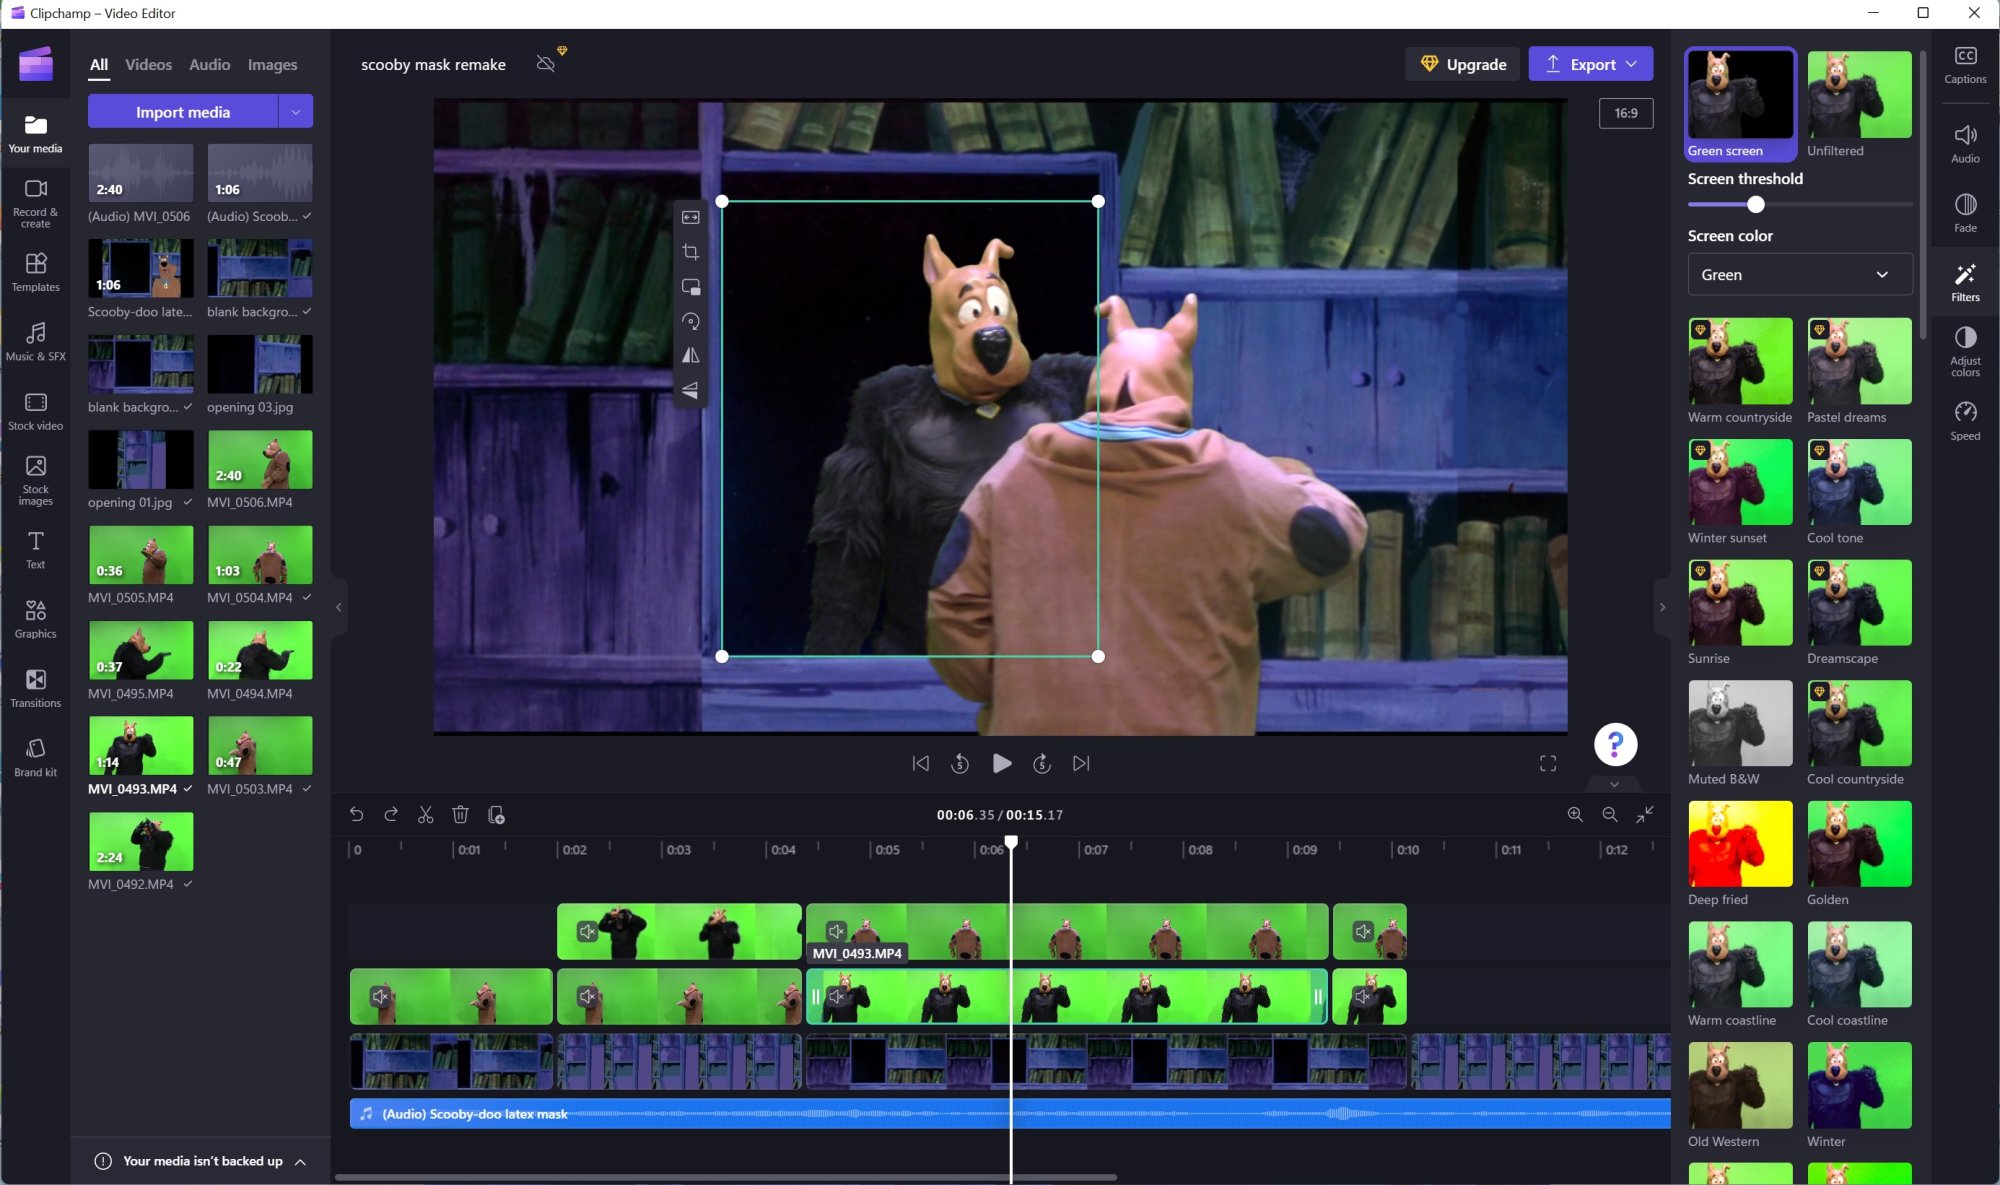Open the Filters properties tab
Image resolution: width=2000 pixels, height=1185 pixels.
pos(1964,283)
